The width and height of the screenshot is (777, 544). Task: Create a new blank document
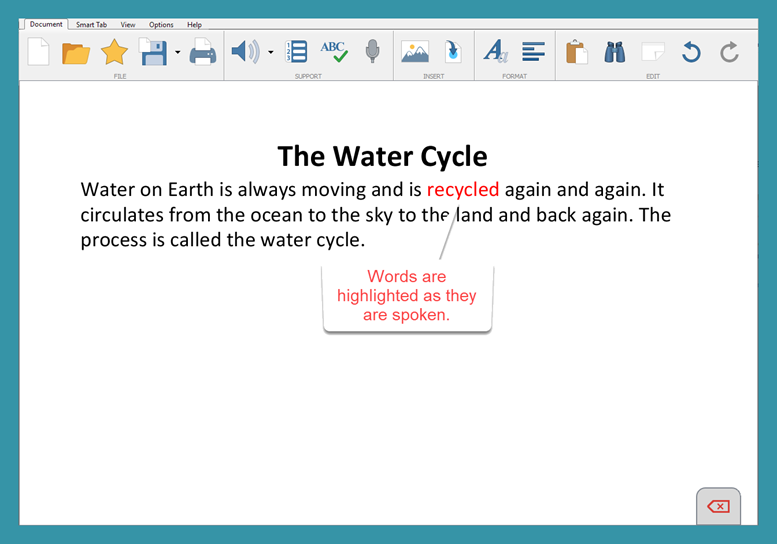click(x=38, y=51)
